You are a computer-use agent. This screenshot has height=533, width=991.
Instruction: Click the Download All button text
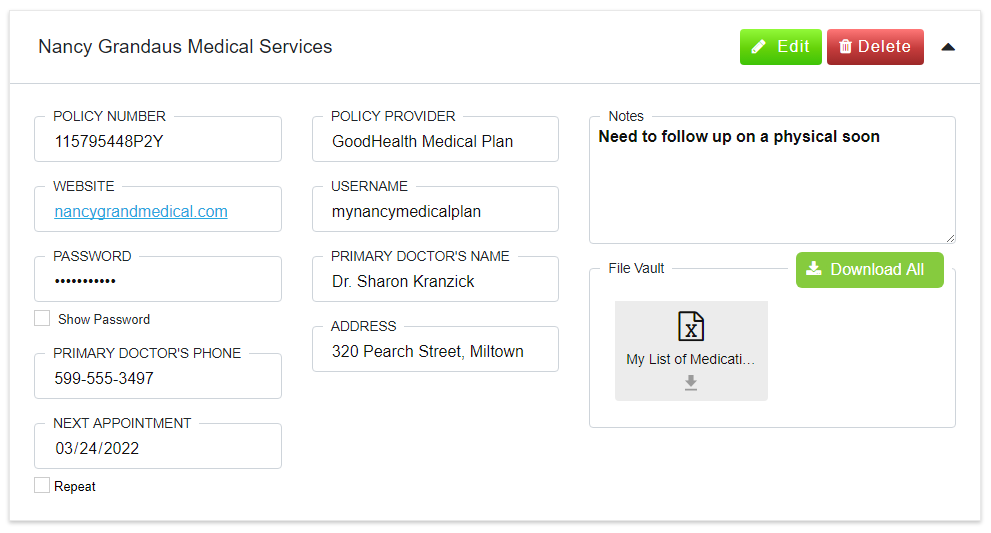point(877,269)
